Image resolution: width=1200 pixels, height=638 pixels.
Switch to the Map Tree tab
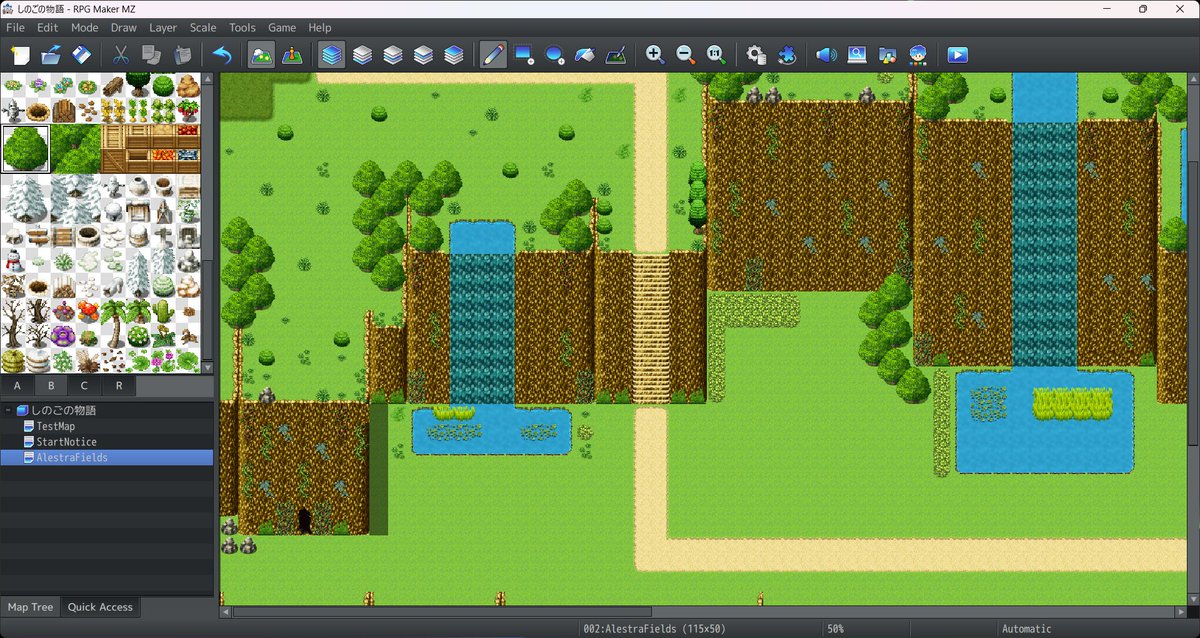tap(30, 607)
